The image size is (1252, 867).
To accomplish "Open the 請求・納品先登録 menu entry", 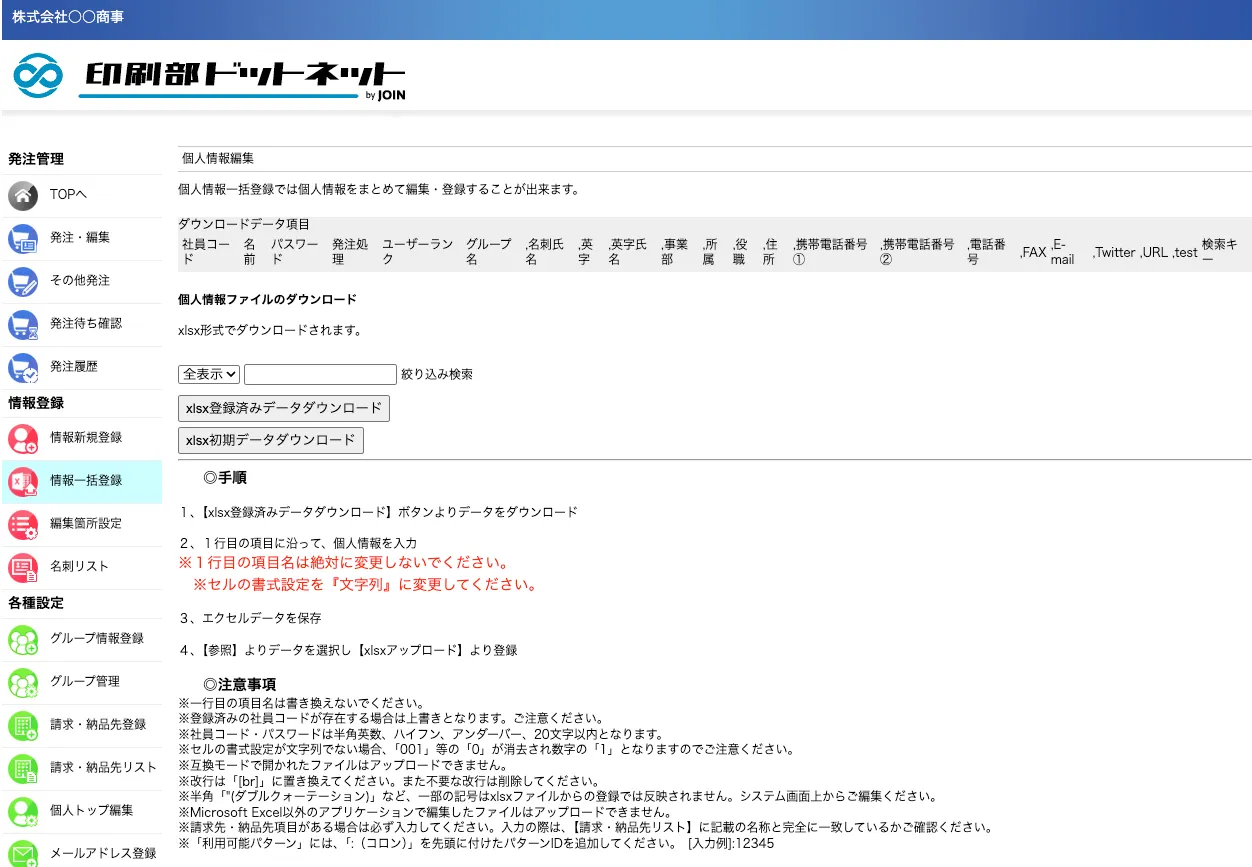I will (98, 725).
